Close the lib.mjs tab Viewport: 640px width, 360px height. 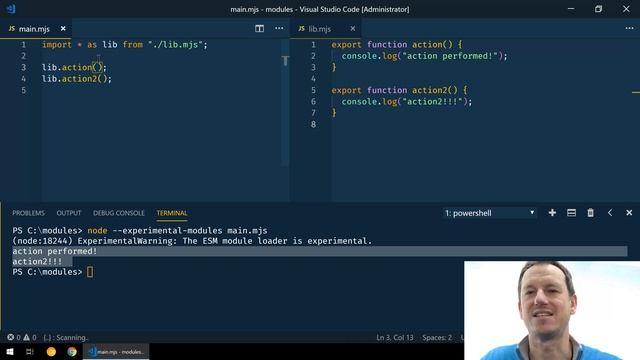pos(353,29)
